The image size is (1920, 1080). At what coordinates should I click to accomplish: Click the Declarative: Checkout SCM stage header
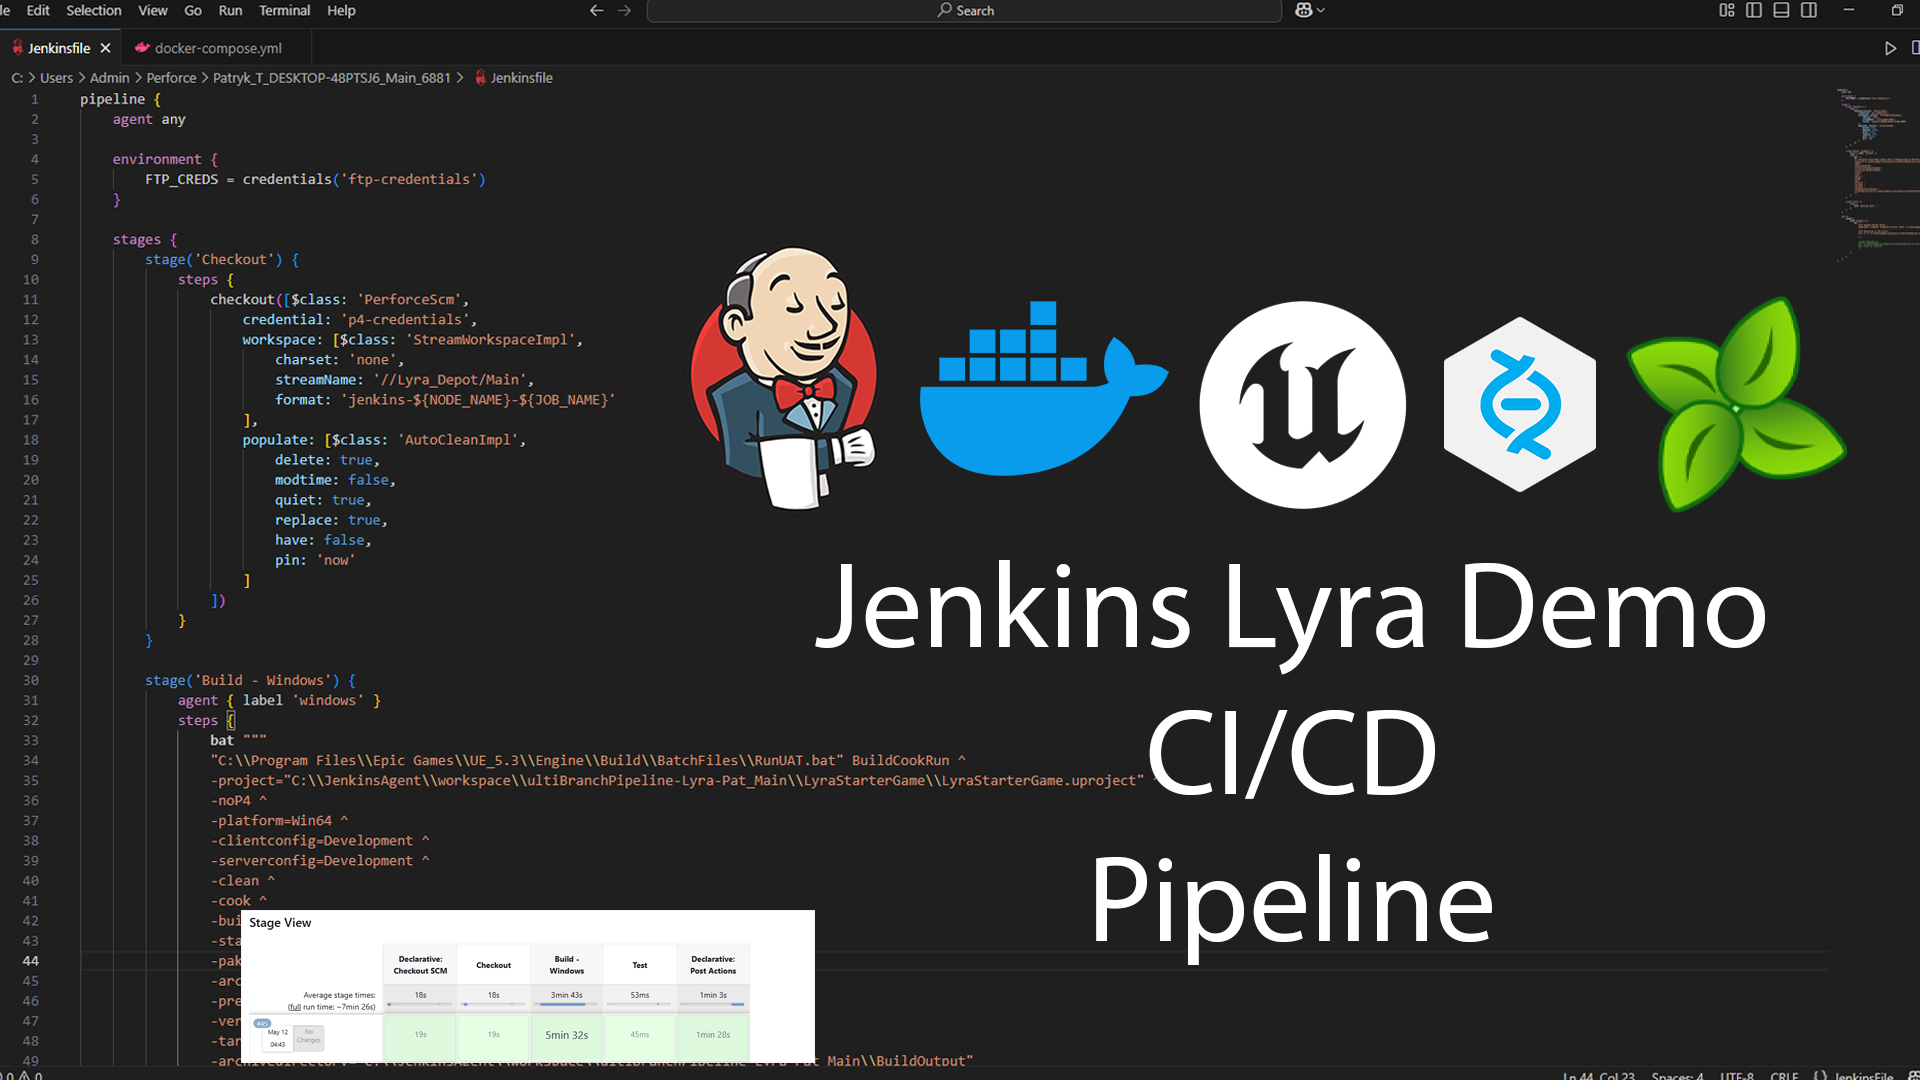tap(420, 965)
